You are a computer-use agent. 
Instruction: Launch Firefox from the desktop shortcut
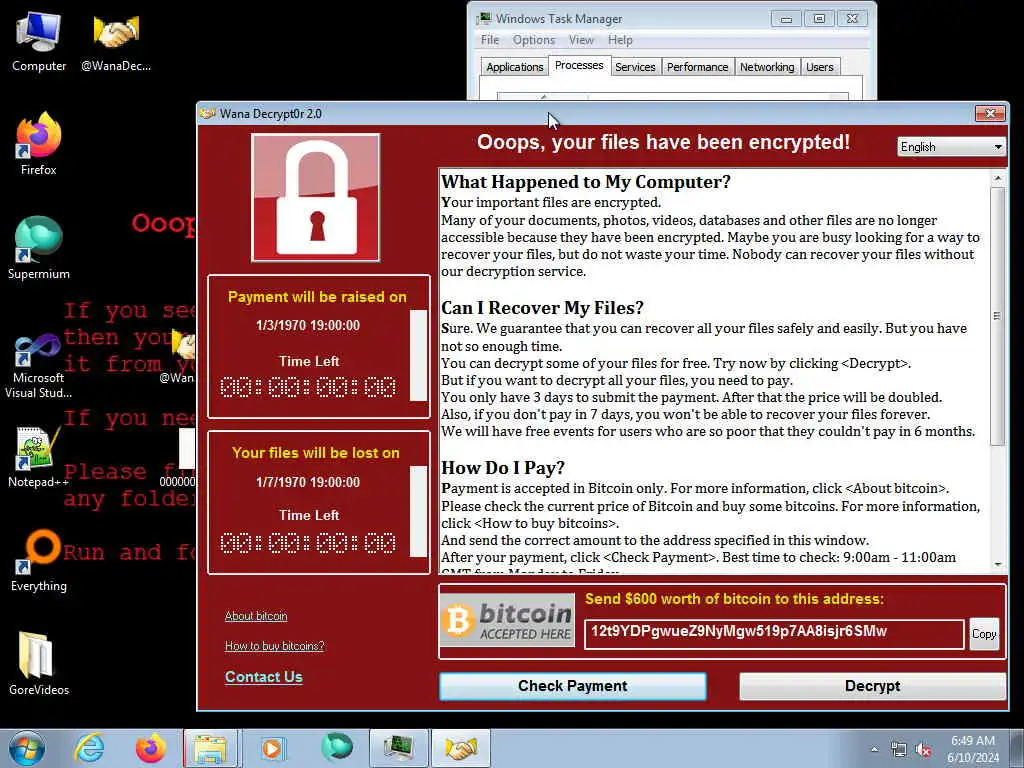(x=39, y=144)
